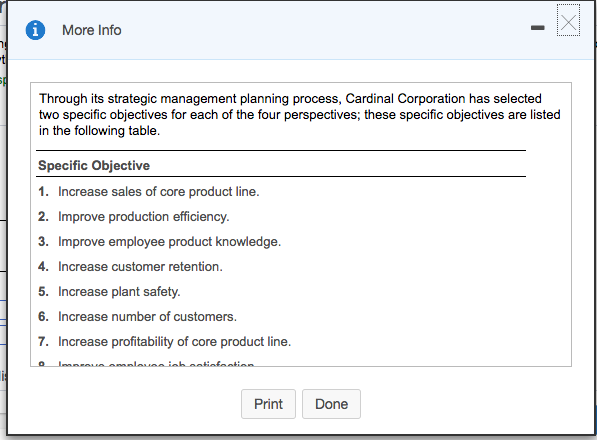Click the 'Specific Objective' column header
597x440 pixels.
pyautogui.click(x=94, y=166)
